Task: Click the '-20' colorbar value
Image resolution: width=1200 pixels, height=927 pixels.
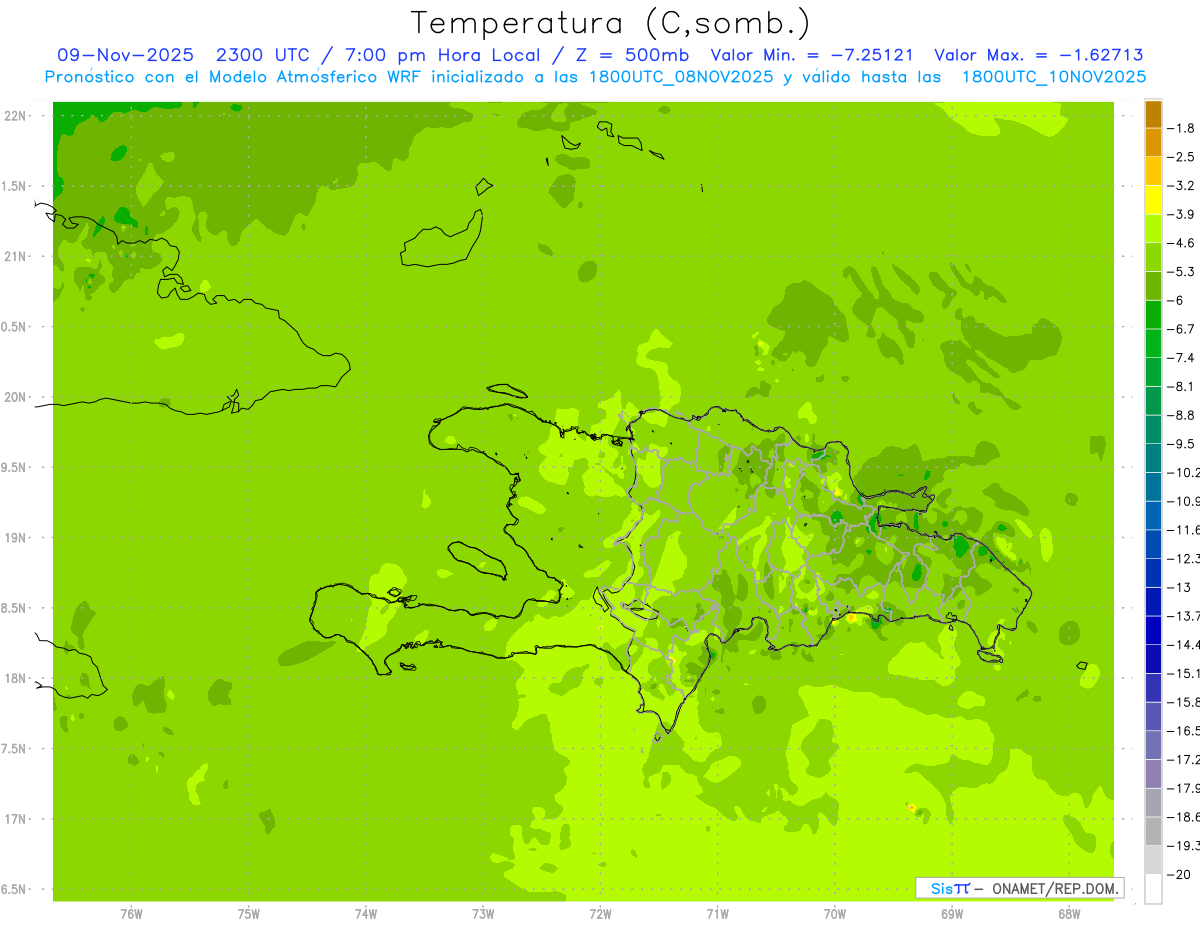Action: 1178,874
